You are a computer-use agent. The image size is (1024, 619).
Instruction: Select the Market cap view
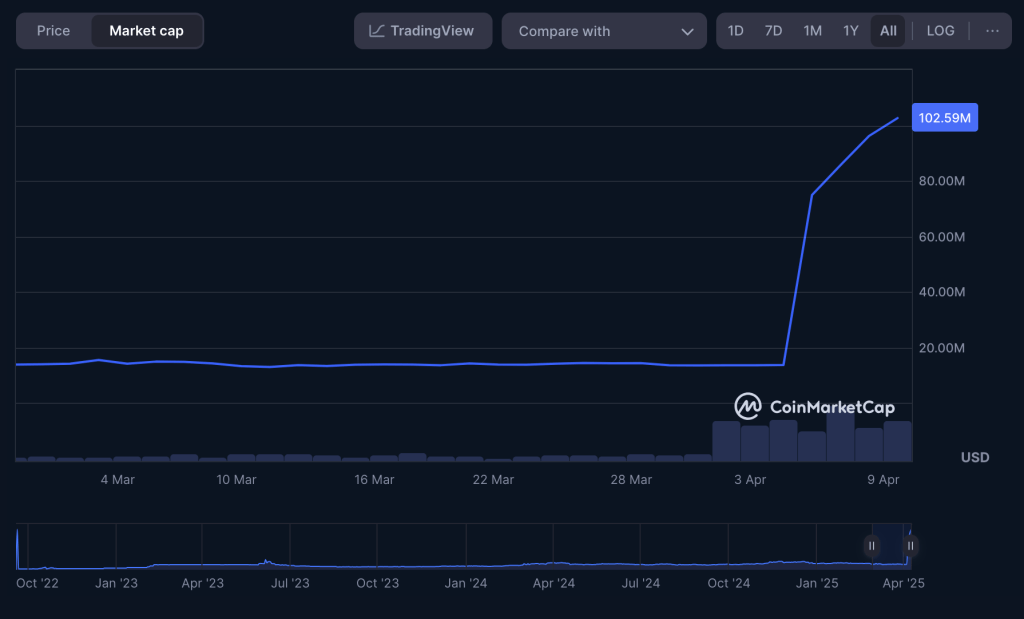pyautogui.click(x=146, y=30)
